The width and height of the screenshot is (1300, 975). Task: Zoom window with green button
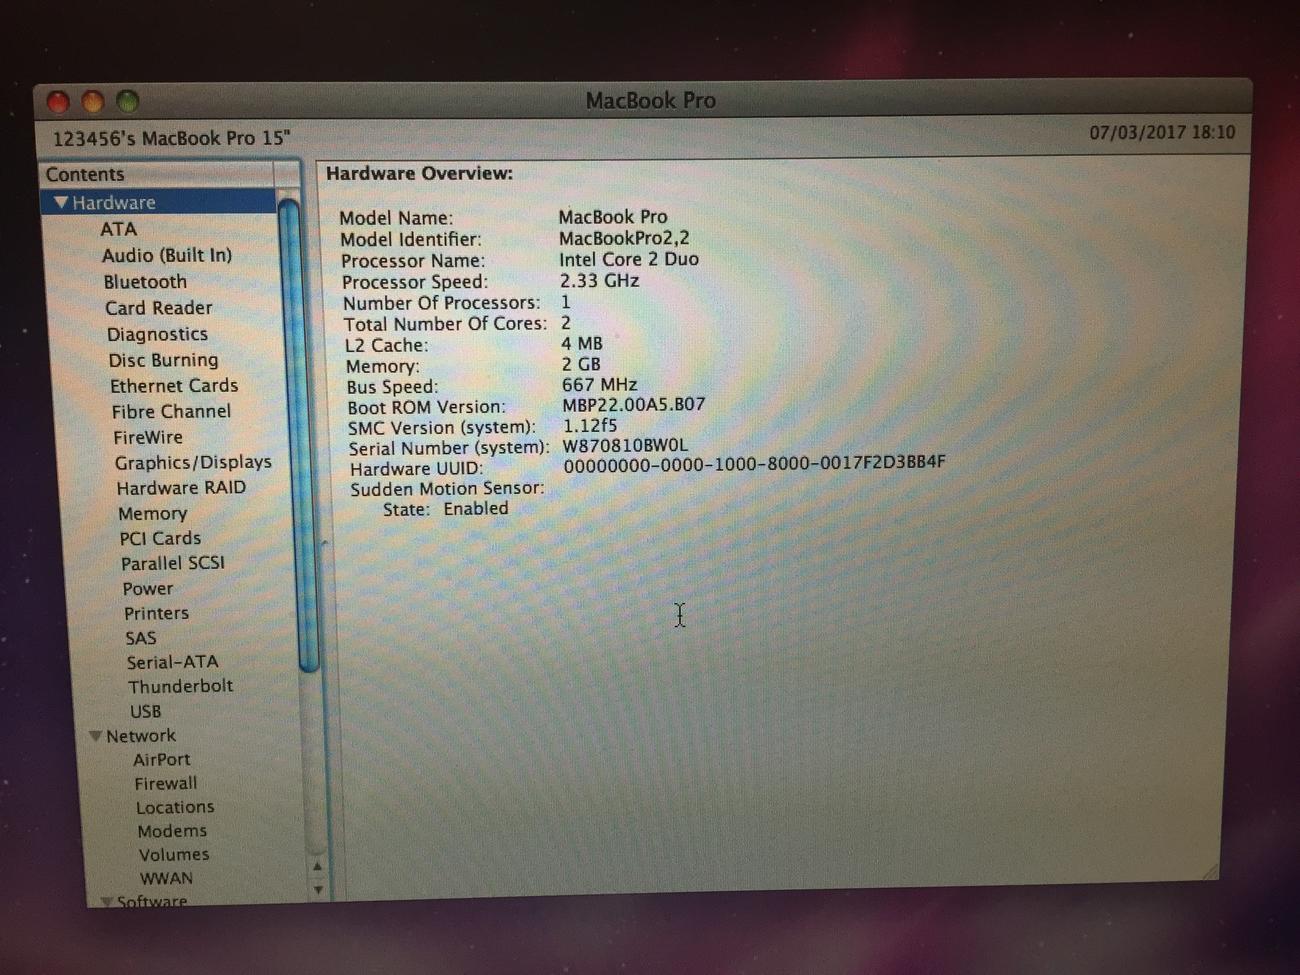point(127,101)
